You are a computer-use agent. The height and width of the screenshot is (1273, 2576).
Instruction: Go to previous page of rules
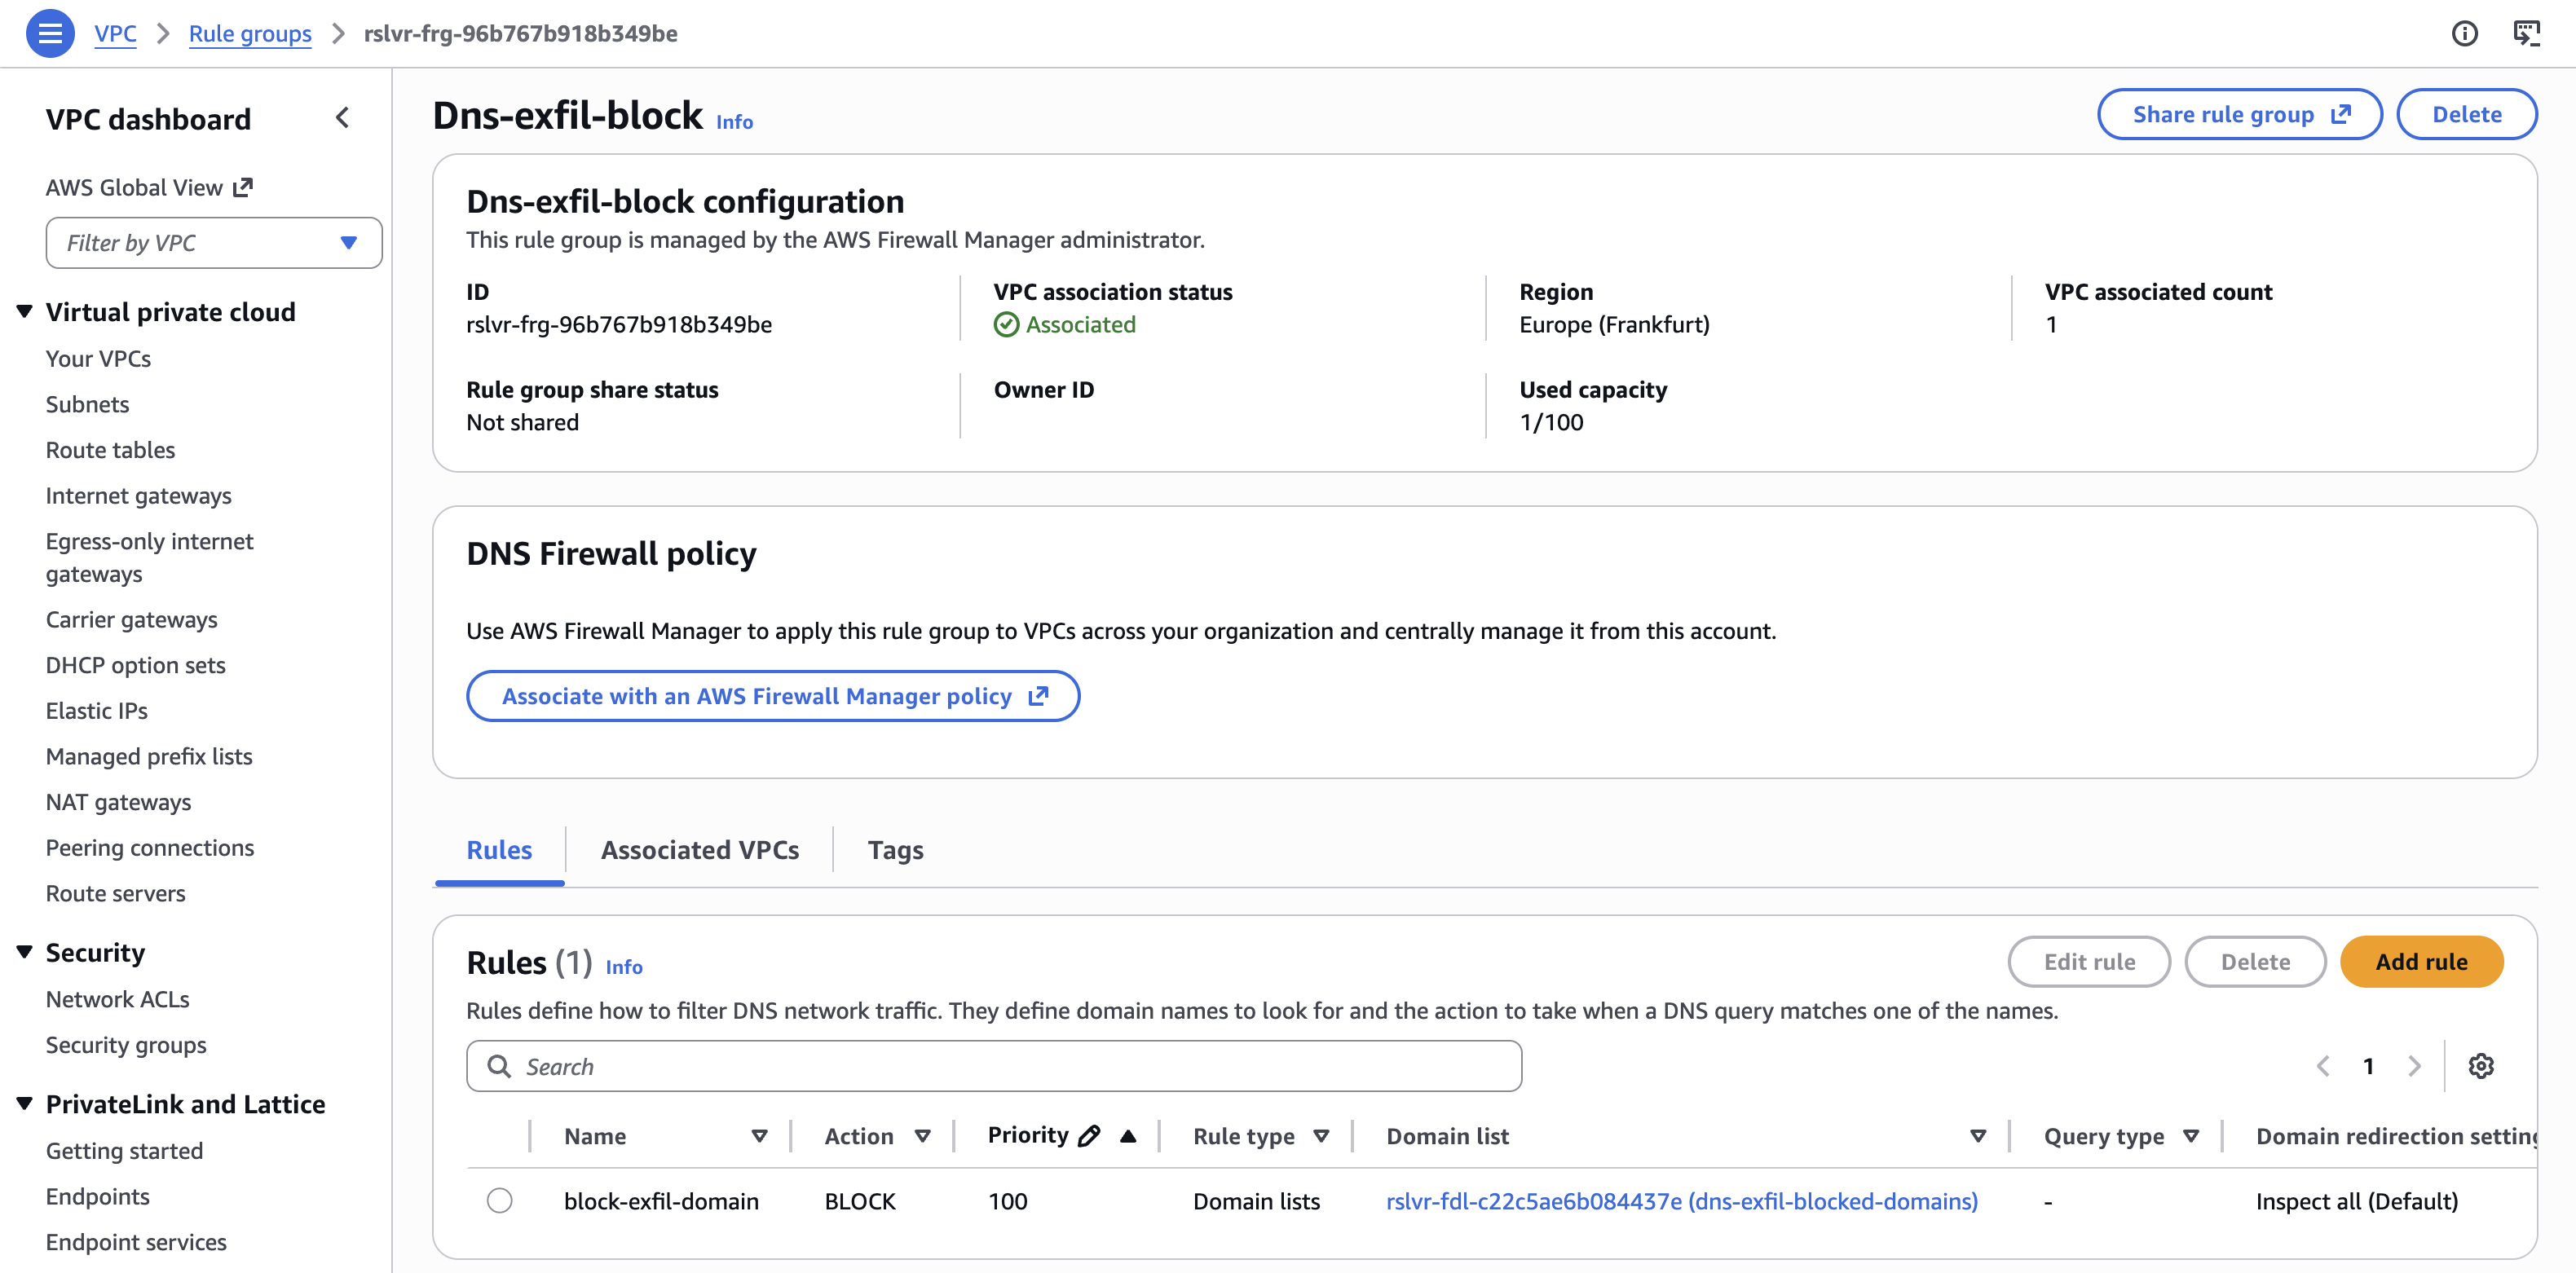click(x=2323, y=1066)
